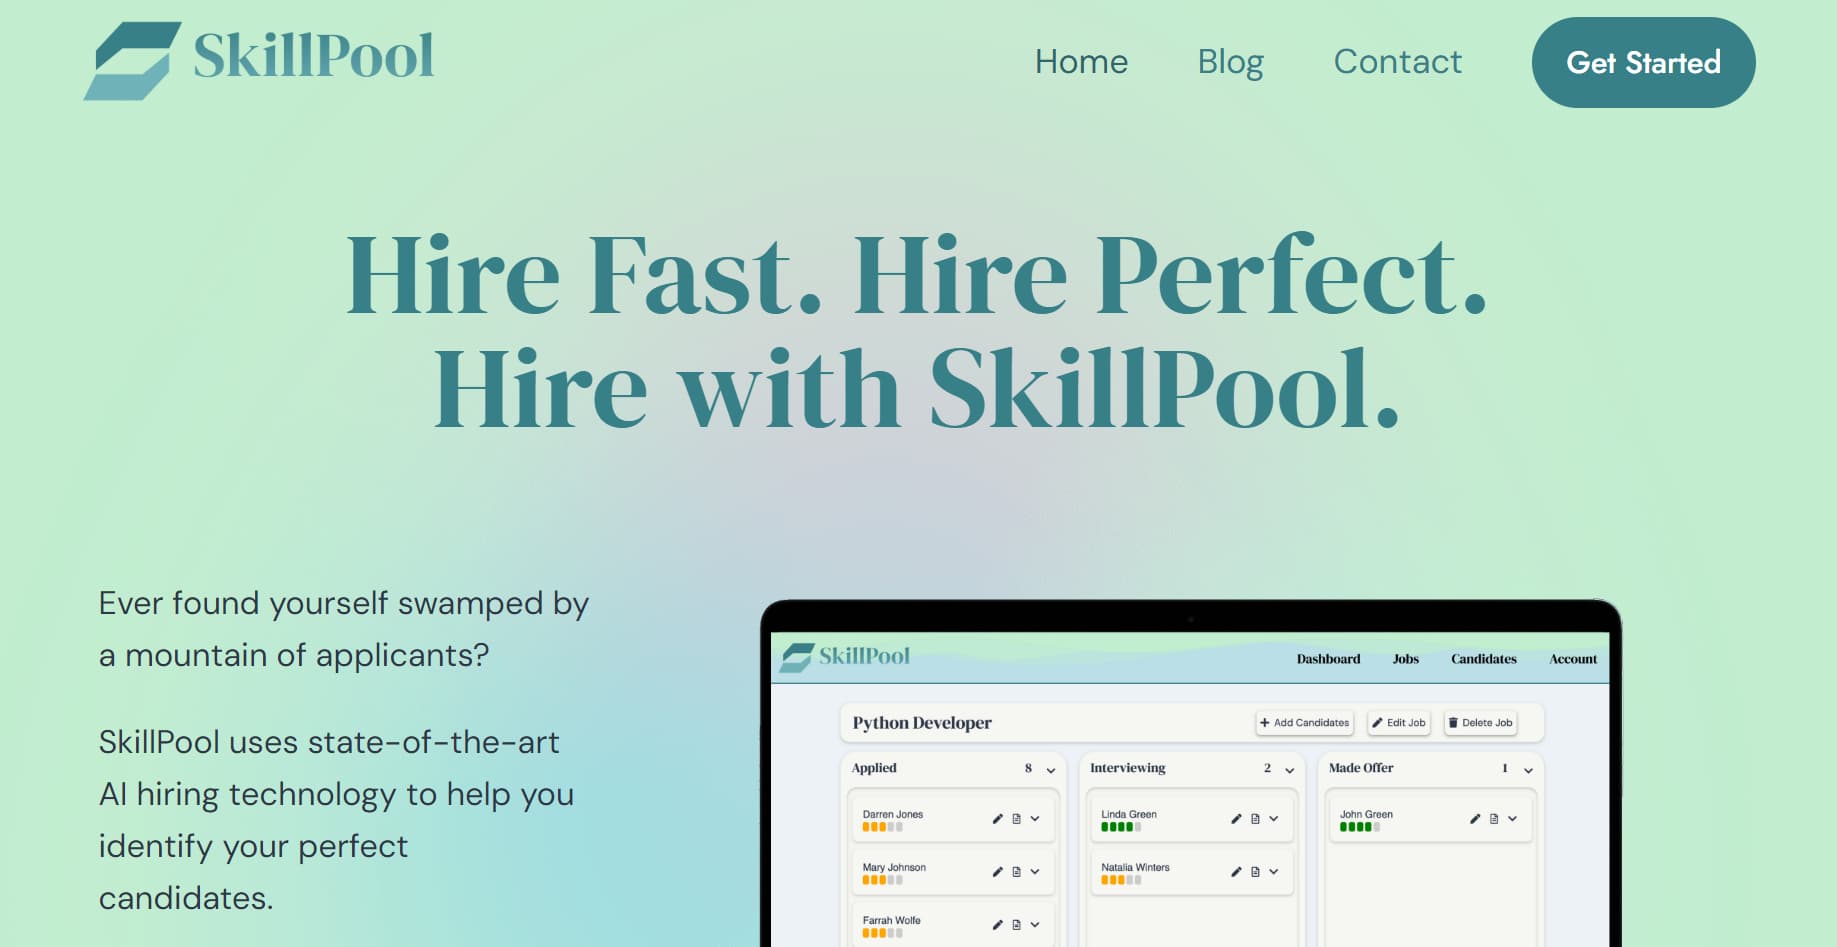The image size is (1837, 947).
Task: Click Linda Green's green rating bar
Action: pos(1120,827)
